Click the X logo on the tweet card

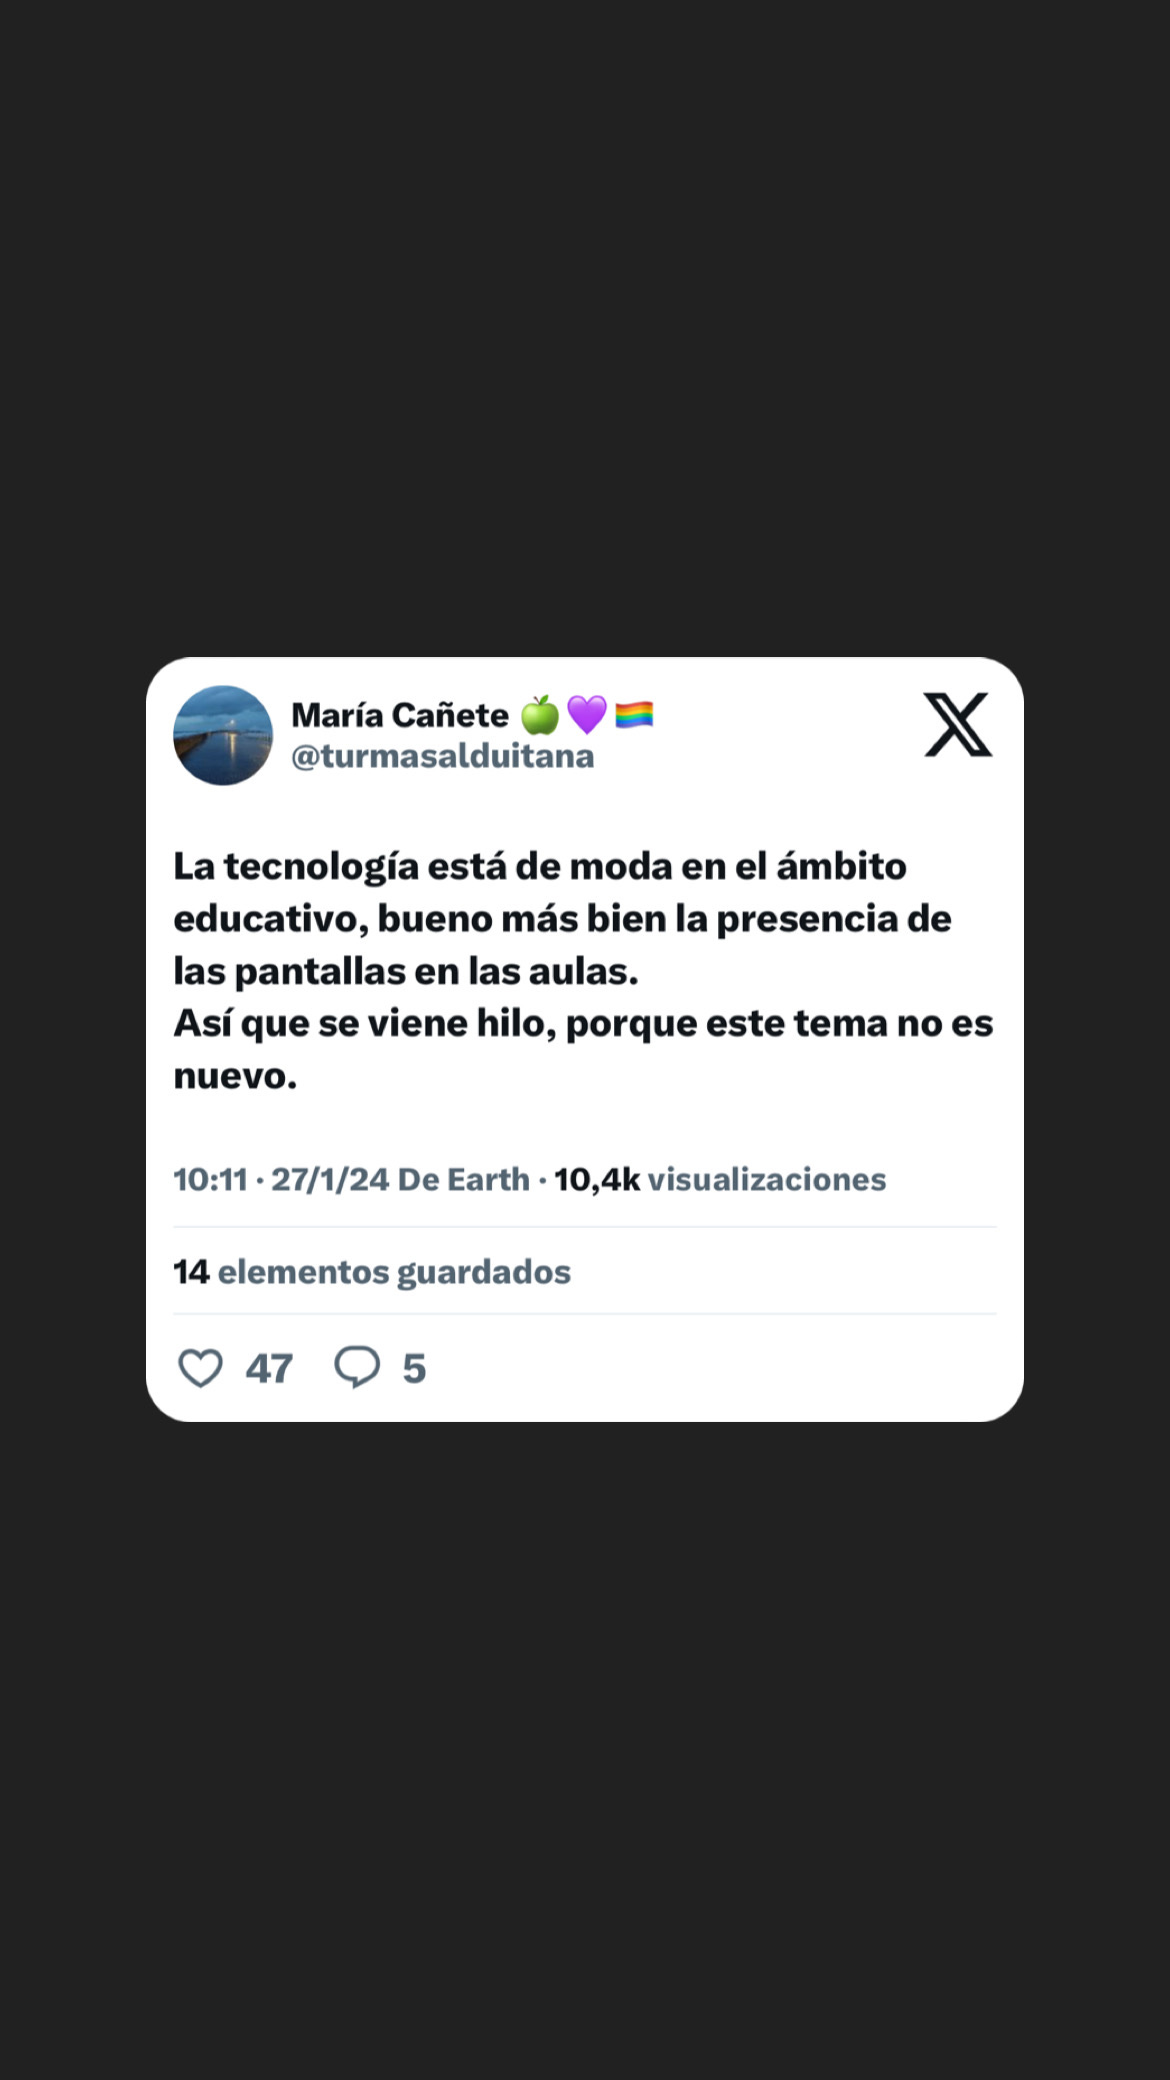[x=958, y=724]
